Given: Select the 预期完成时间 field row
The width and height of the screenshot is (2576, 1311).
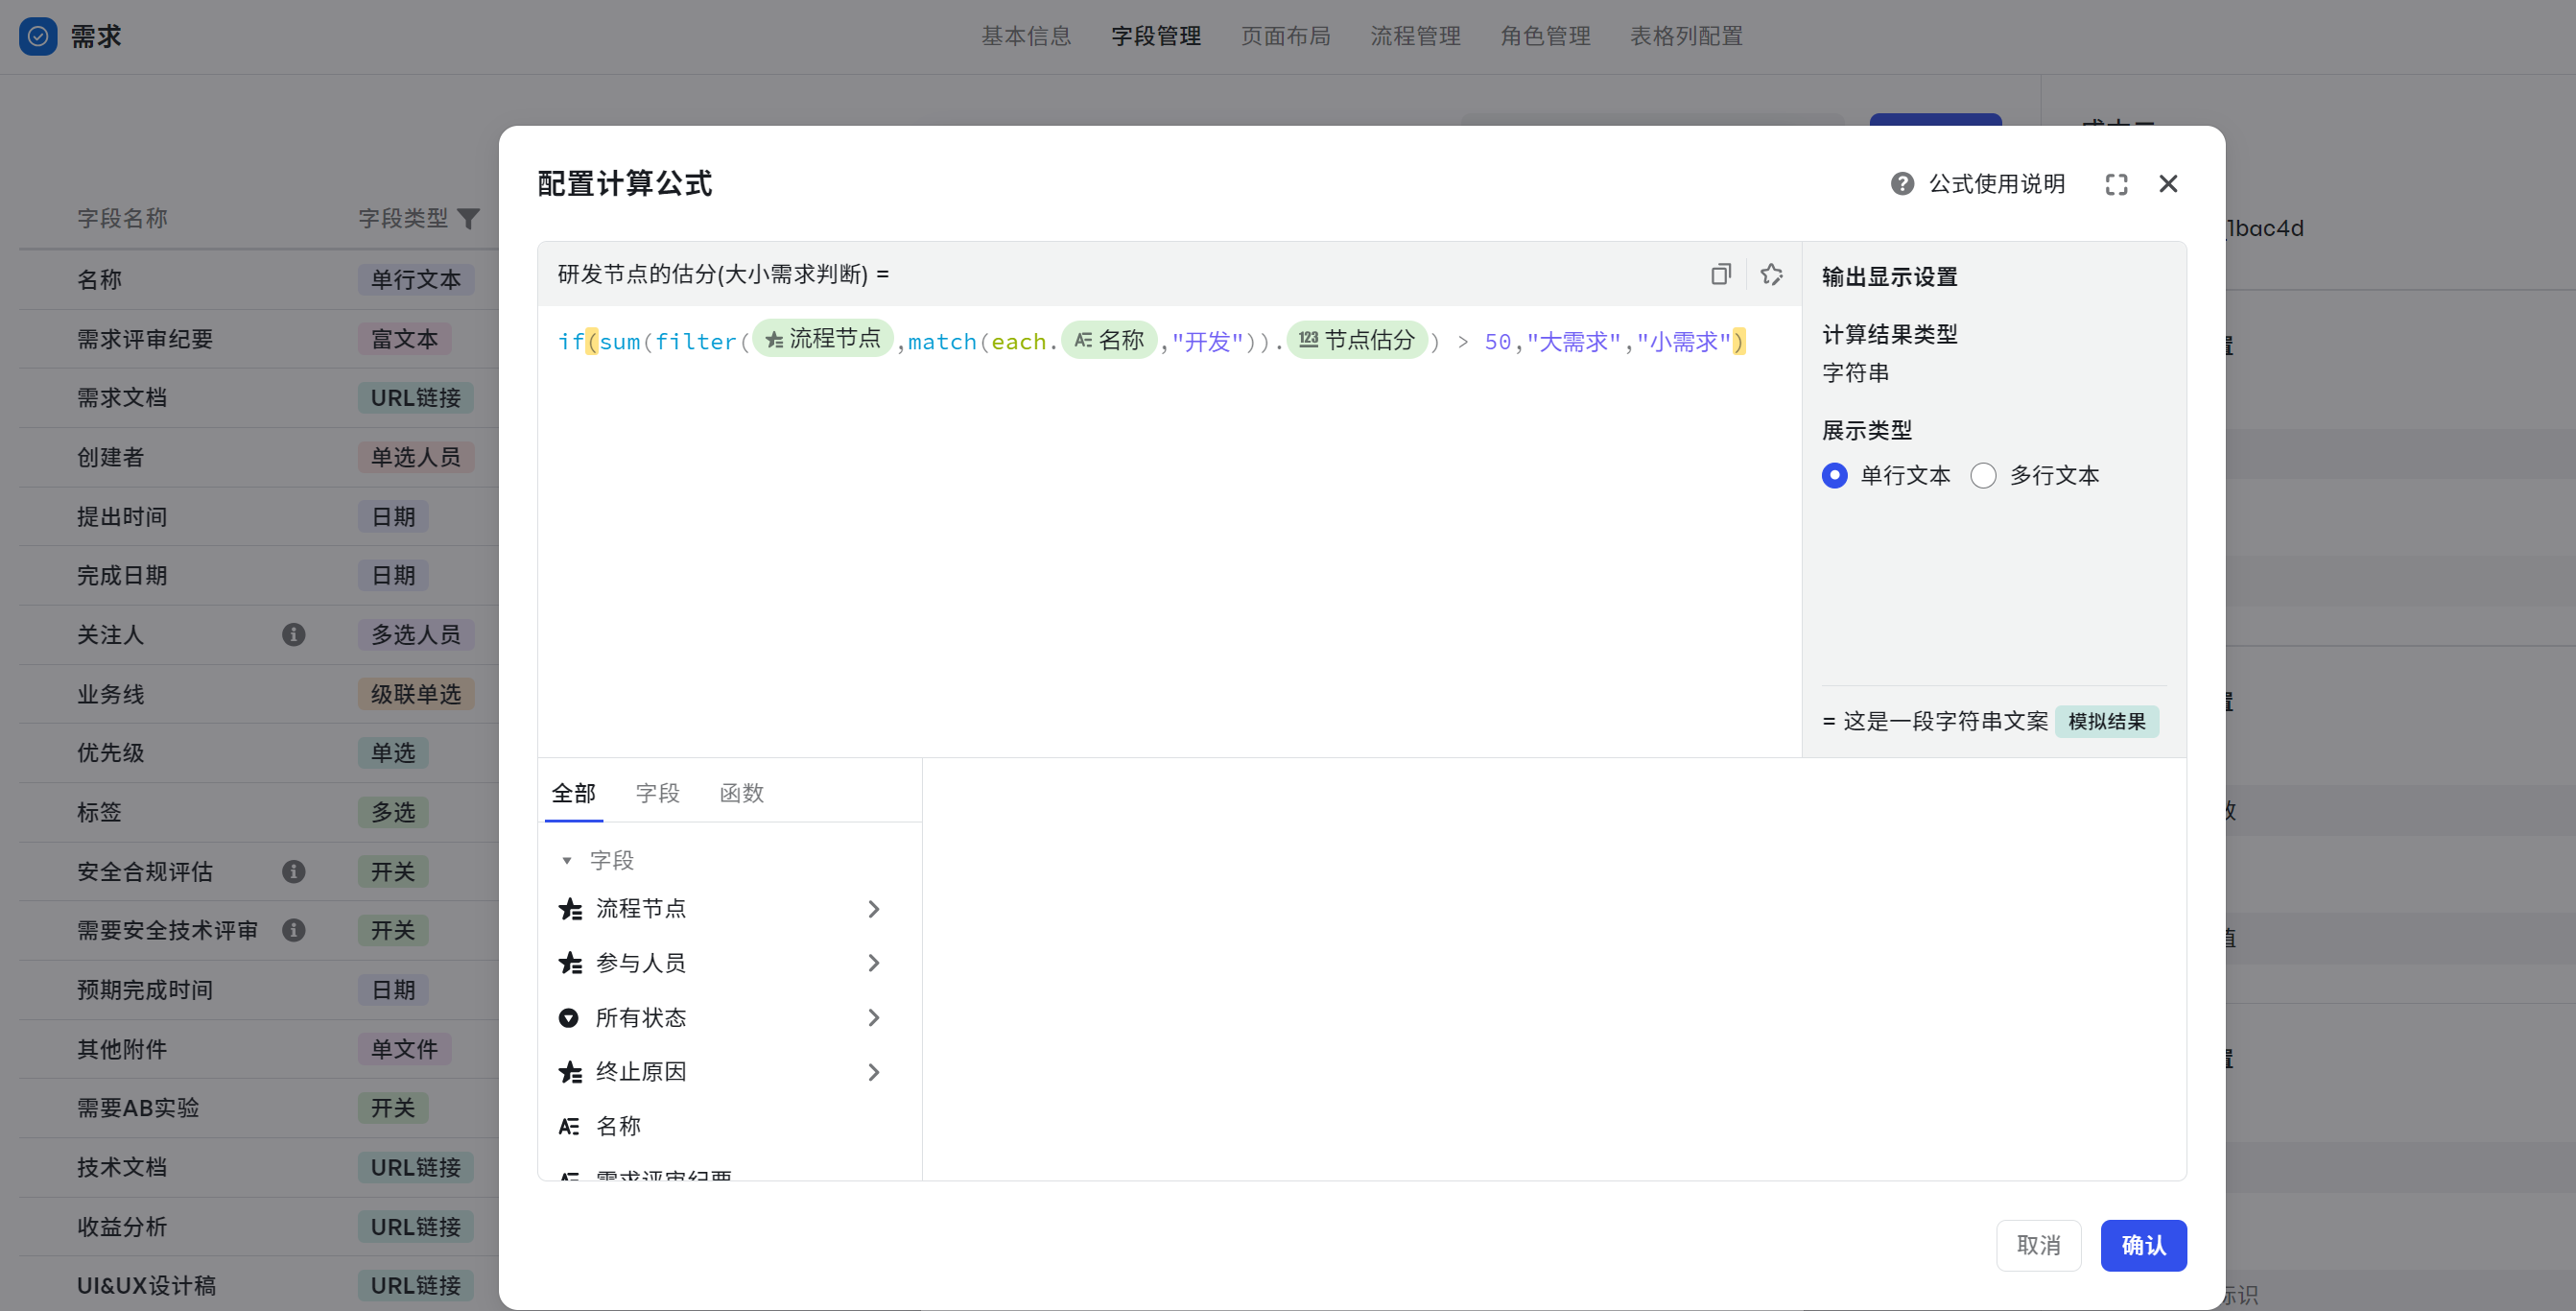Looking at the screenshot, I should (x=259, y=990).
